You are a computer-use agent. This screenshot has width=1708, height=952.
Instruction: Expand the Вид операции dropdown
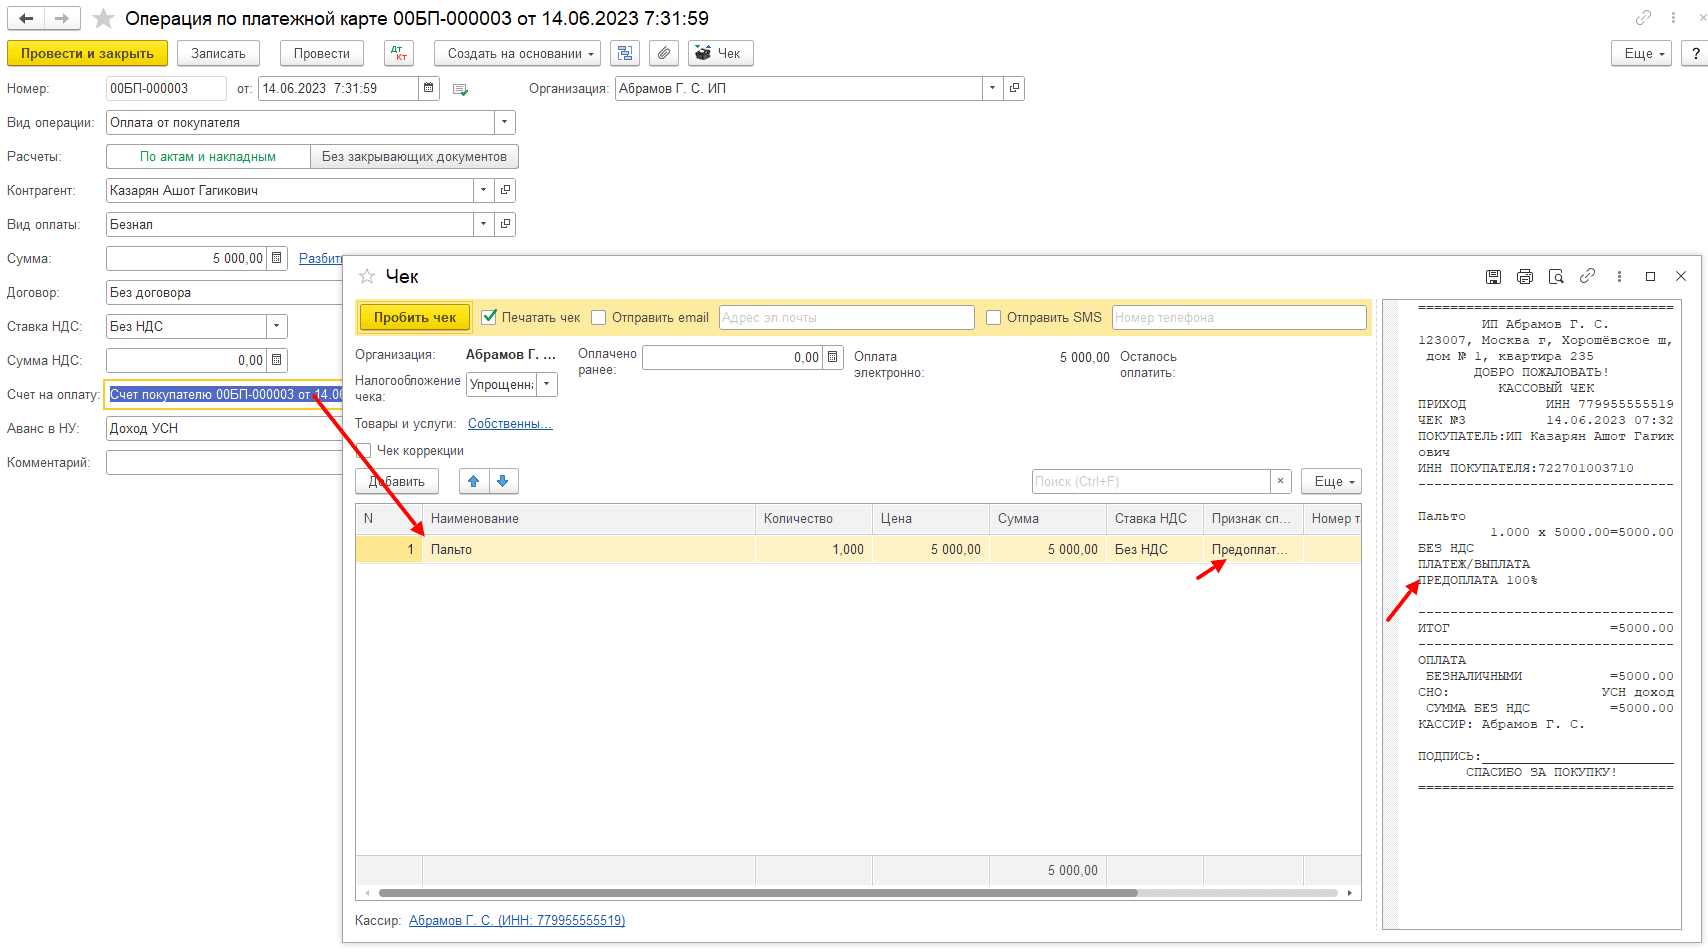[x=505, y=123]
